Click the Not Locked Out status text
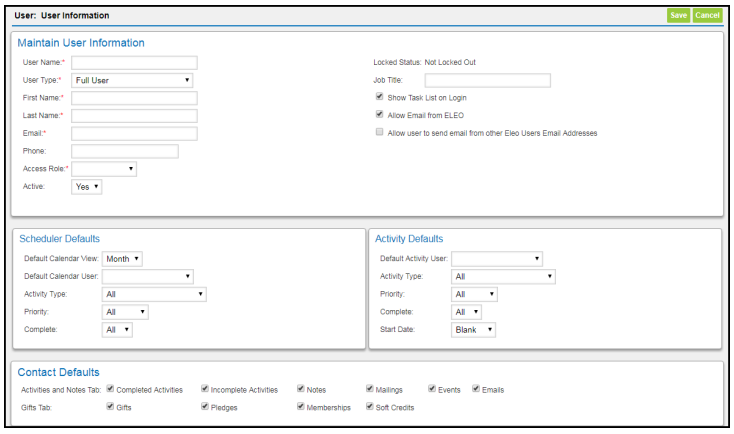The width and height of the screenshot is (734, 434). 450,62
